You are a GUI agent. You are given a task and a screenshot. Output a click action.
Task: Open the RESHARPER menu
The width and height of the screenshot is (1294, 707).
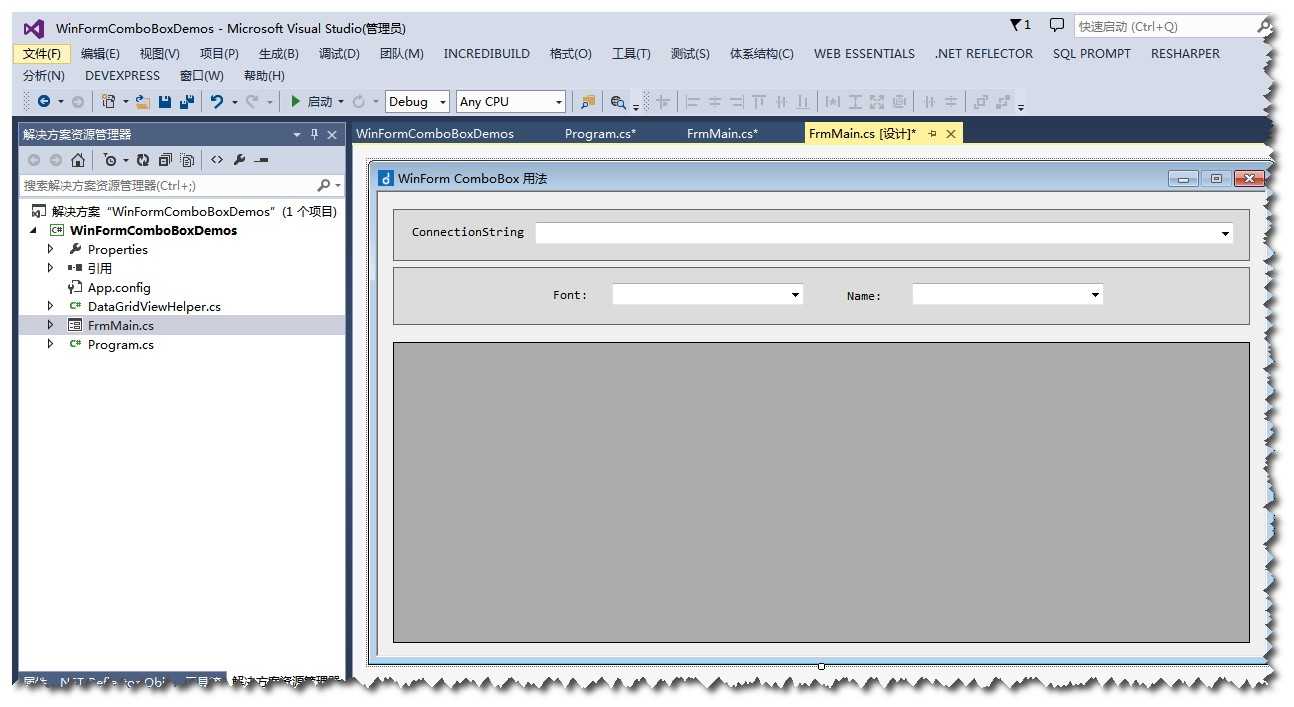point(1185,54)
